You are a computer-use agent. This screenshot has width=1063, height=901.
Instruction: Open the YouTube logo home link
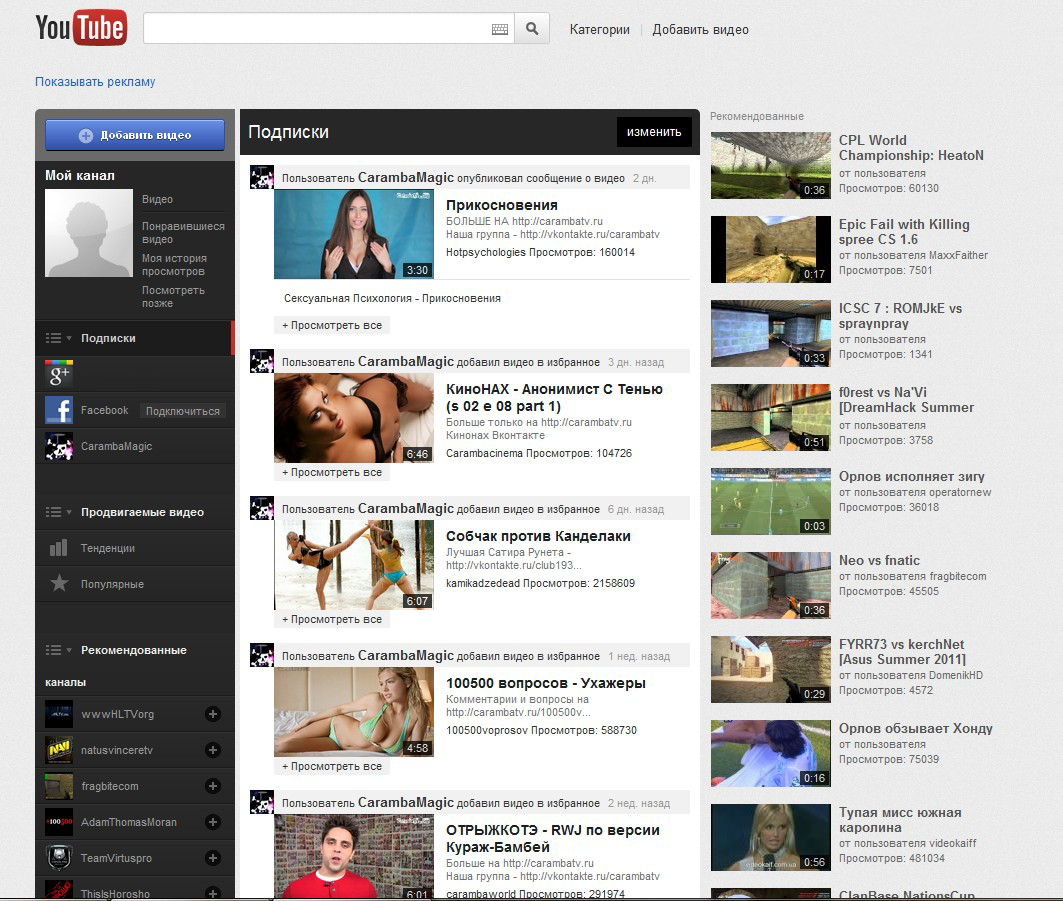pos(81,28)
